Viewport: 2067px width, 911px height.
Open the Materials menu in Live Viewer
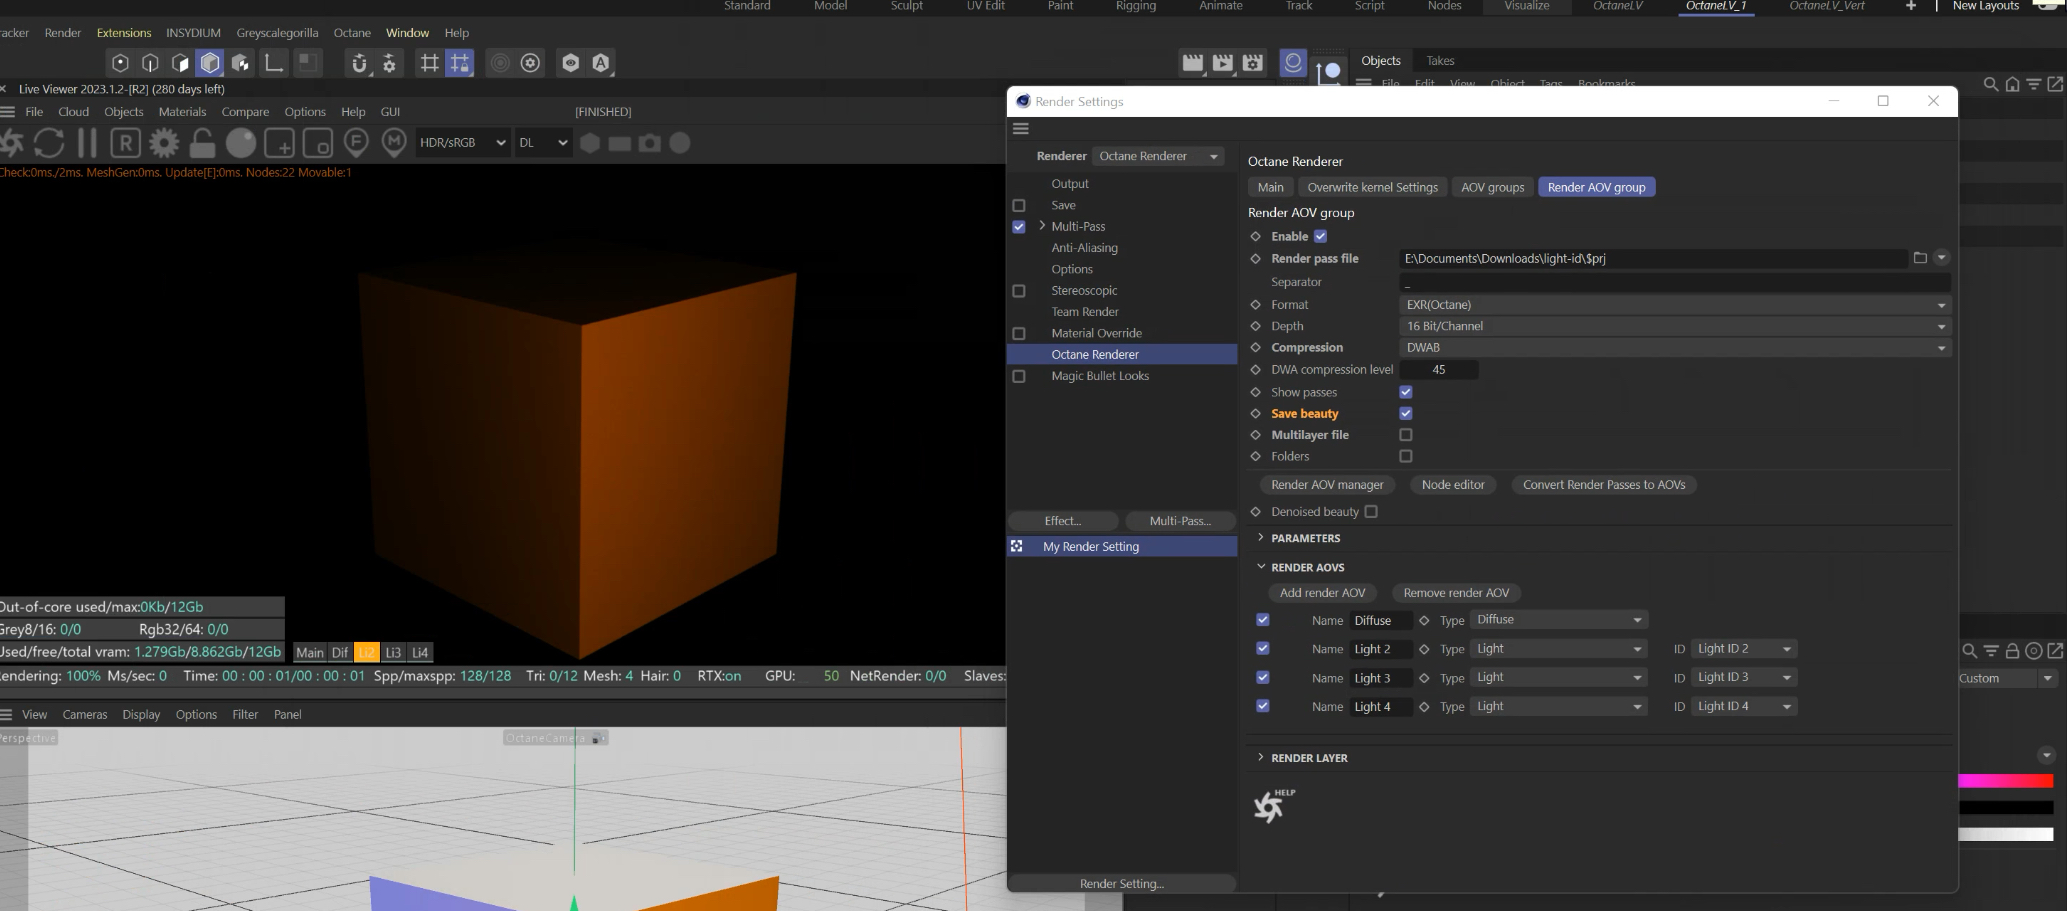[x=182, y=112]
